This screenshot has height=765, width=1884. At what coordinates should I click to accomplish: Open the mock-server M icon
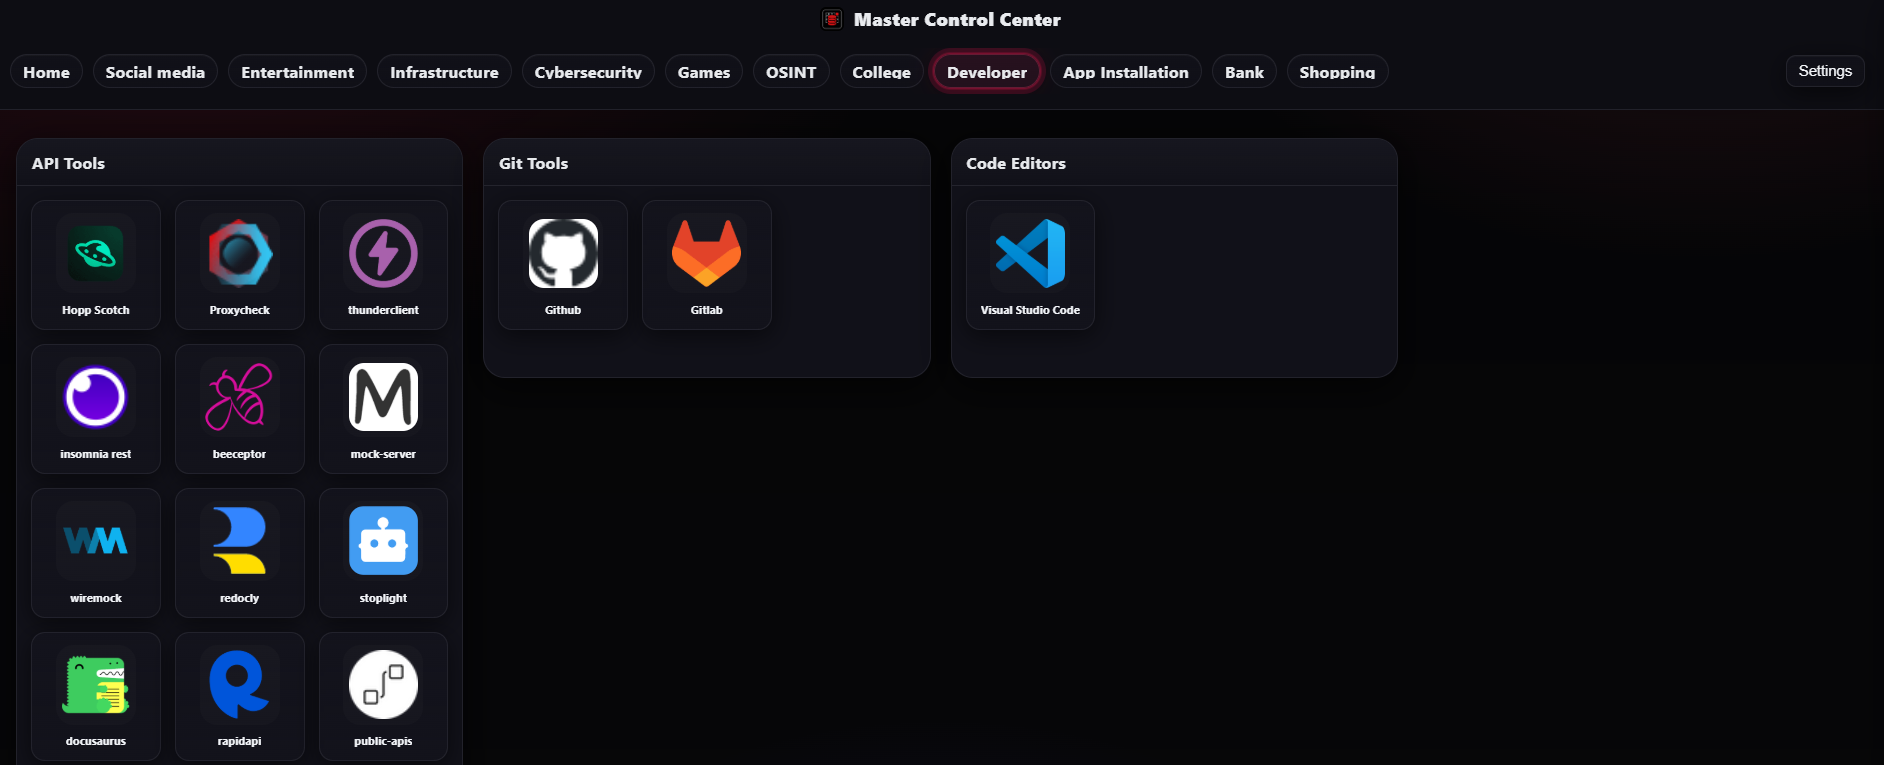coord(383,397)
